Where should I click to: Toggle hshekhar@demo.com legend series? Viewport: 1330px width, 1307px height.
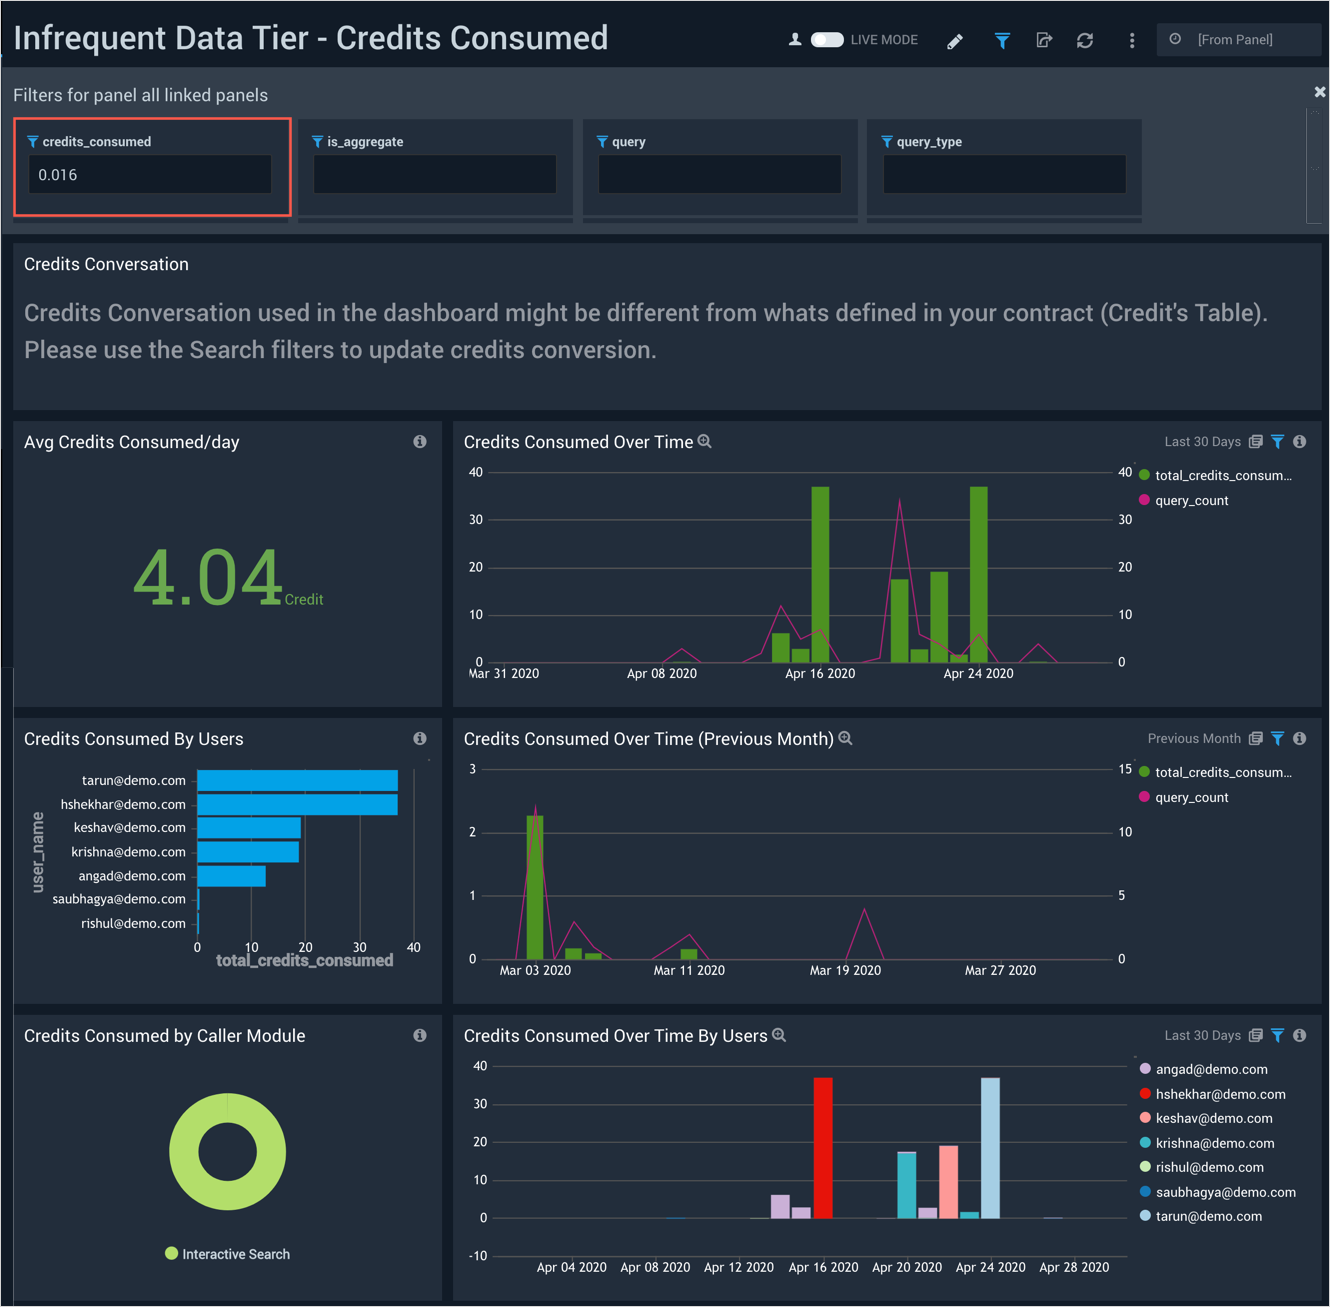1220,1095
